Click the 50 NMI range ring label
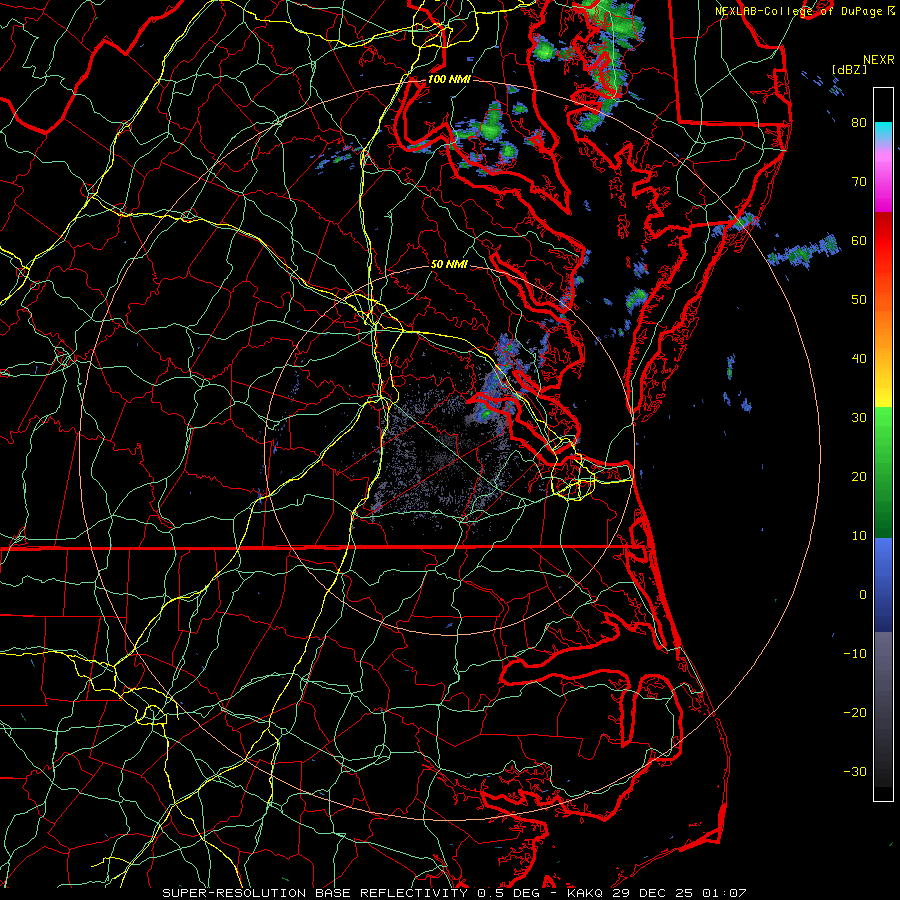The image size is (900, 900). [x=449, y=265]
